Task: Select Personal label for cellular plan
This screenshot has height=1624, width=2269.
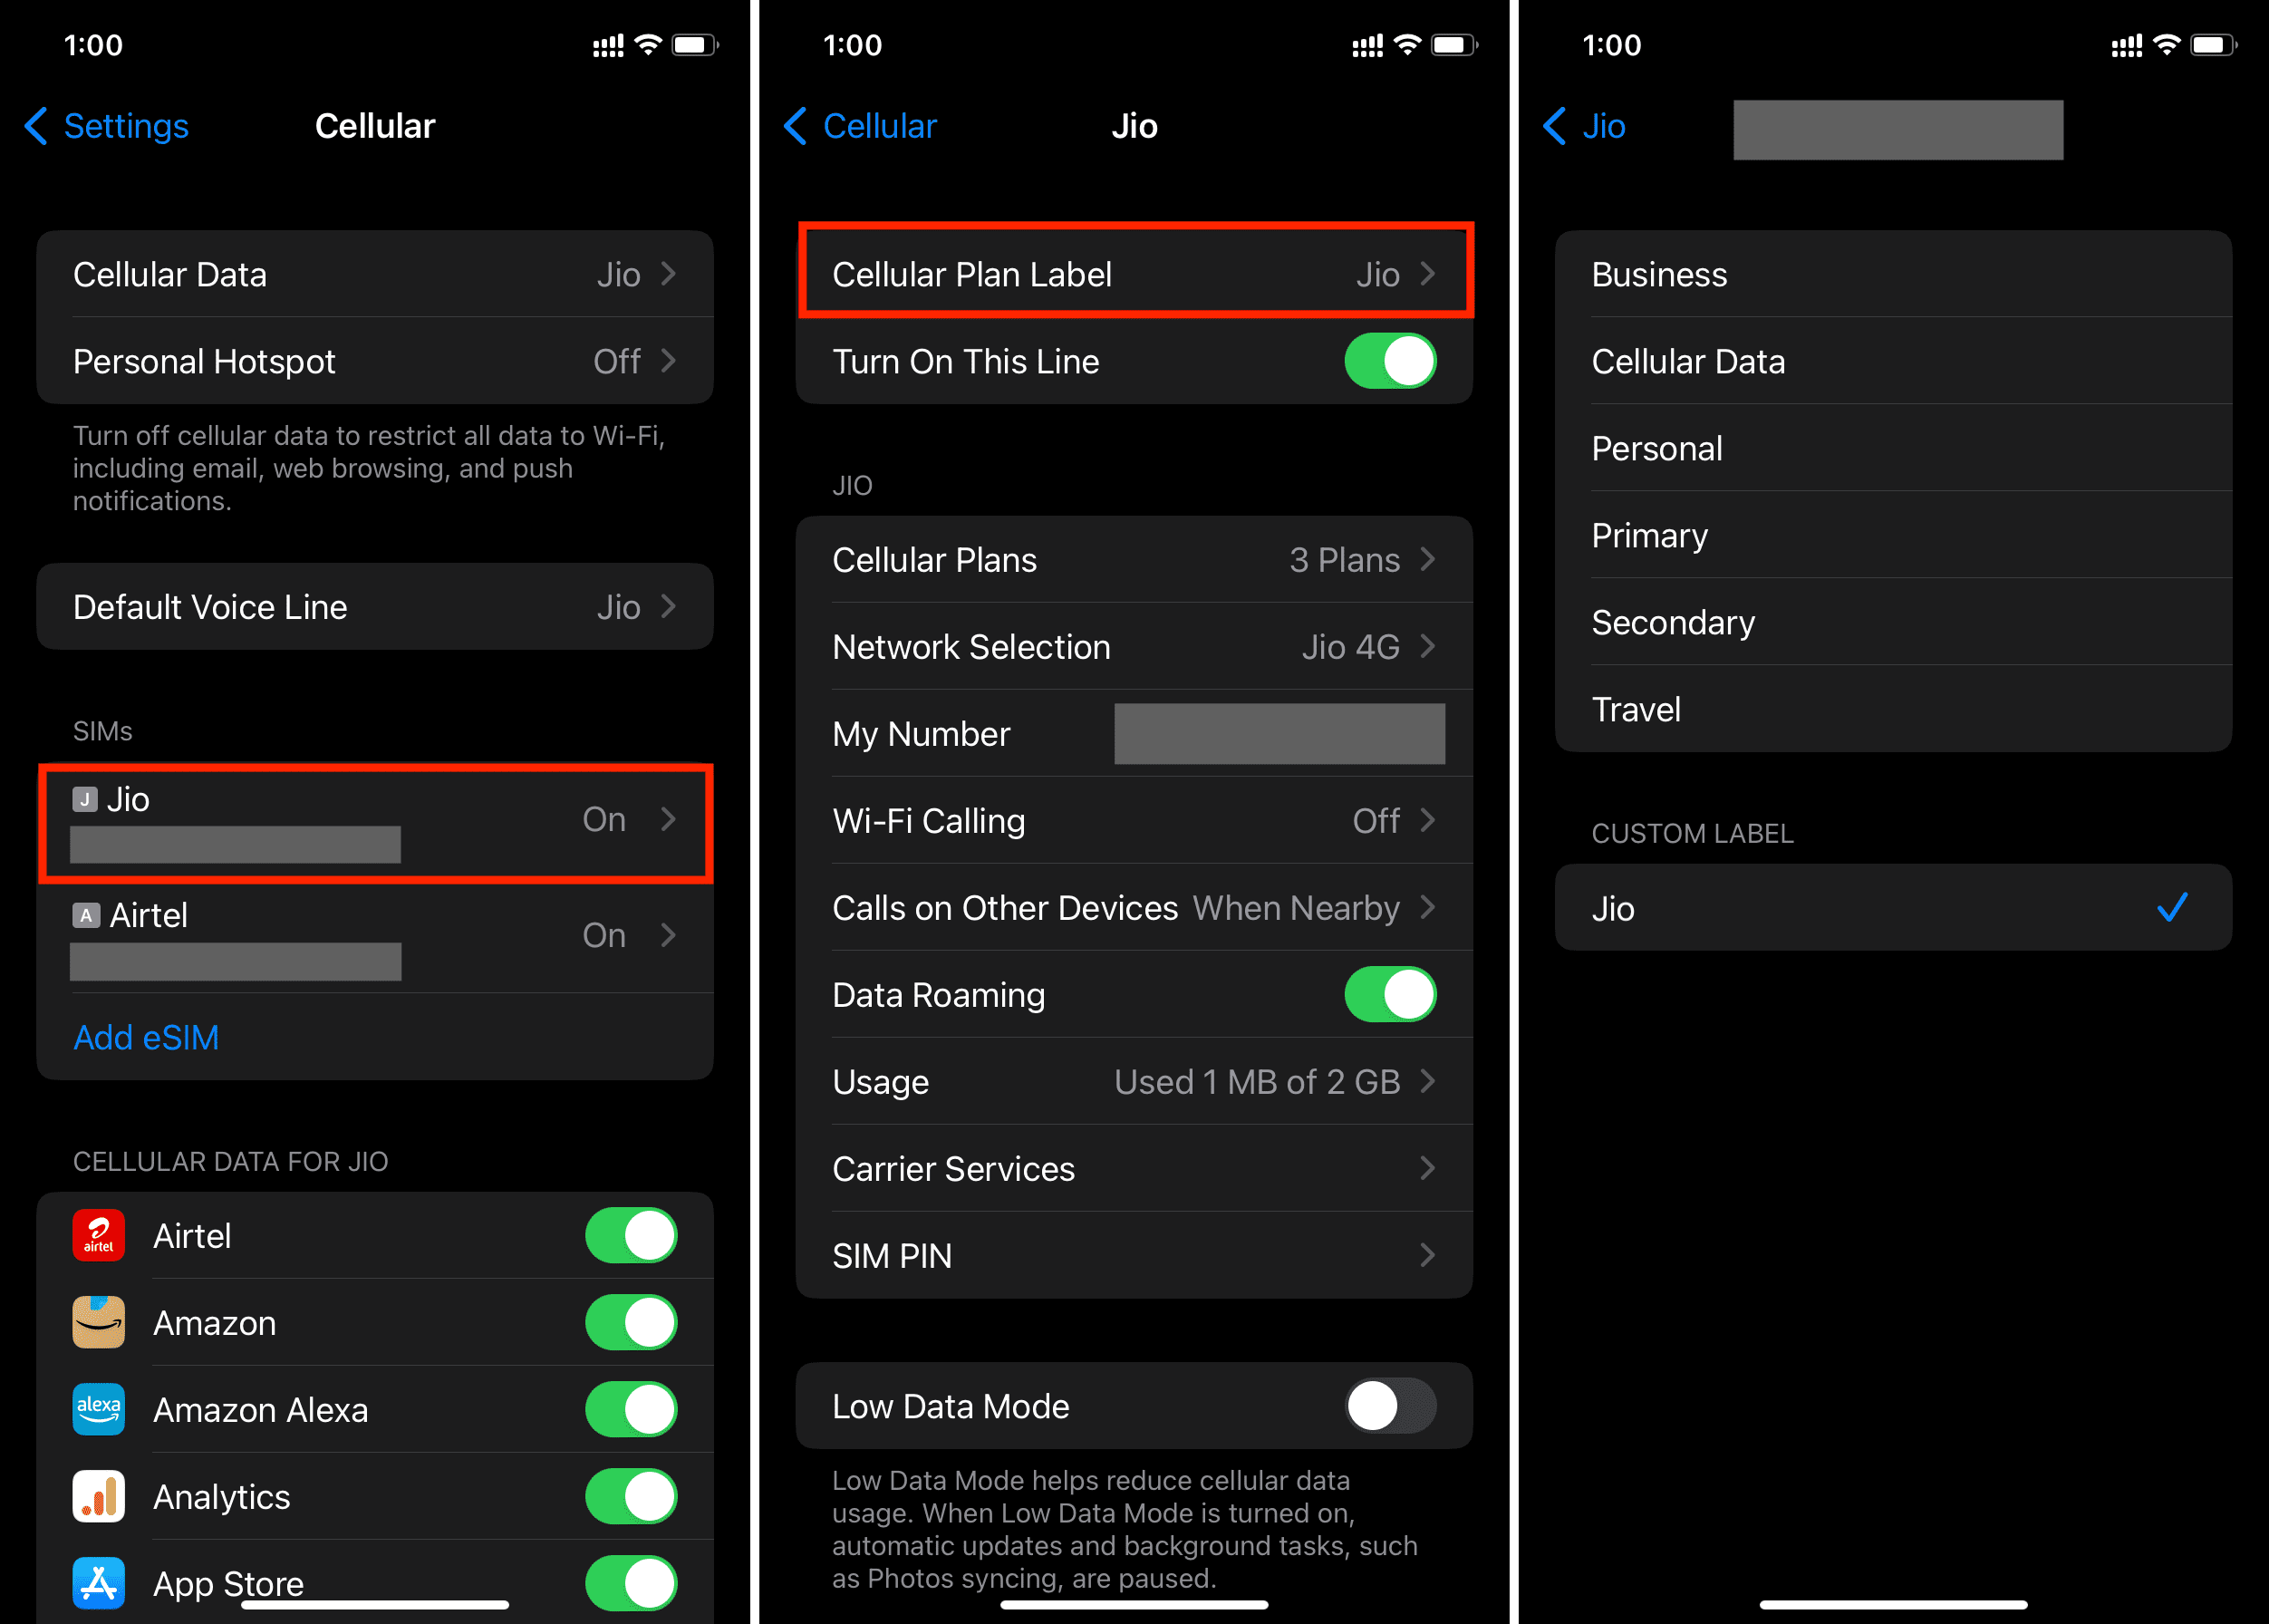Action: (1889, 449)
